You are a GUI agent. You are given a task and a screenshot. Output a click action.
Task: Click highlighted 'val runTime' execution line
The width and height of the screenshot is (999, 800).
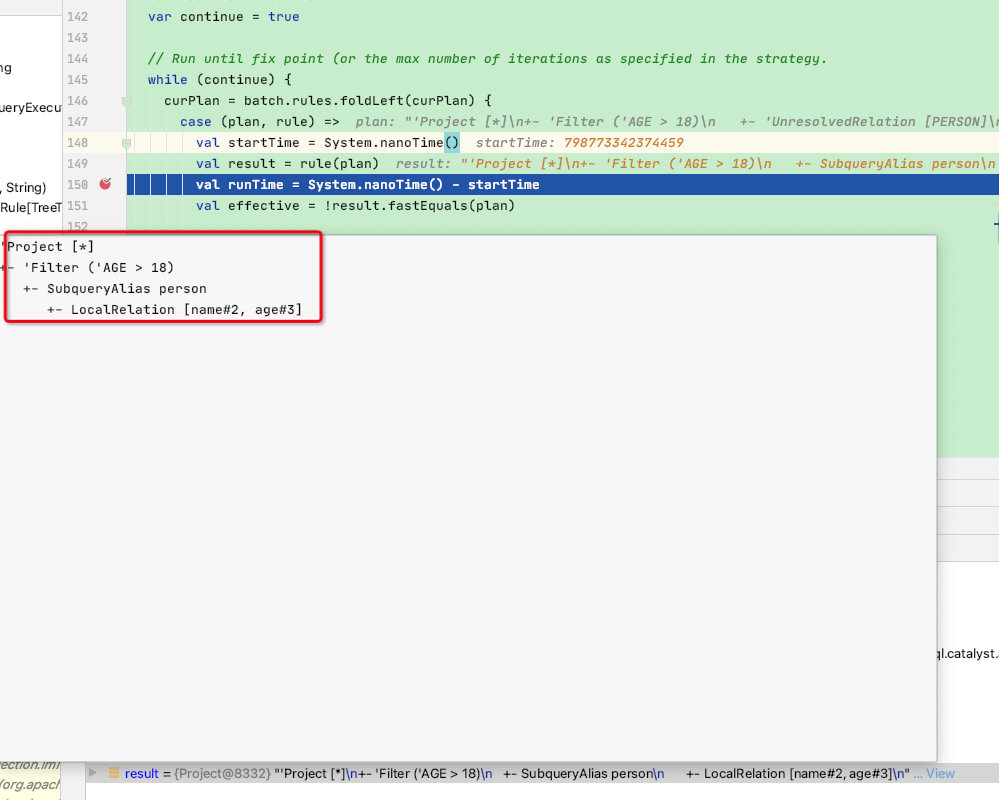(x=368, y=185)
